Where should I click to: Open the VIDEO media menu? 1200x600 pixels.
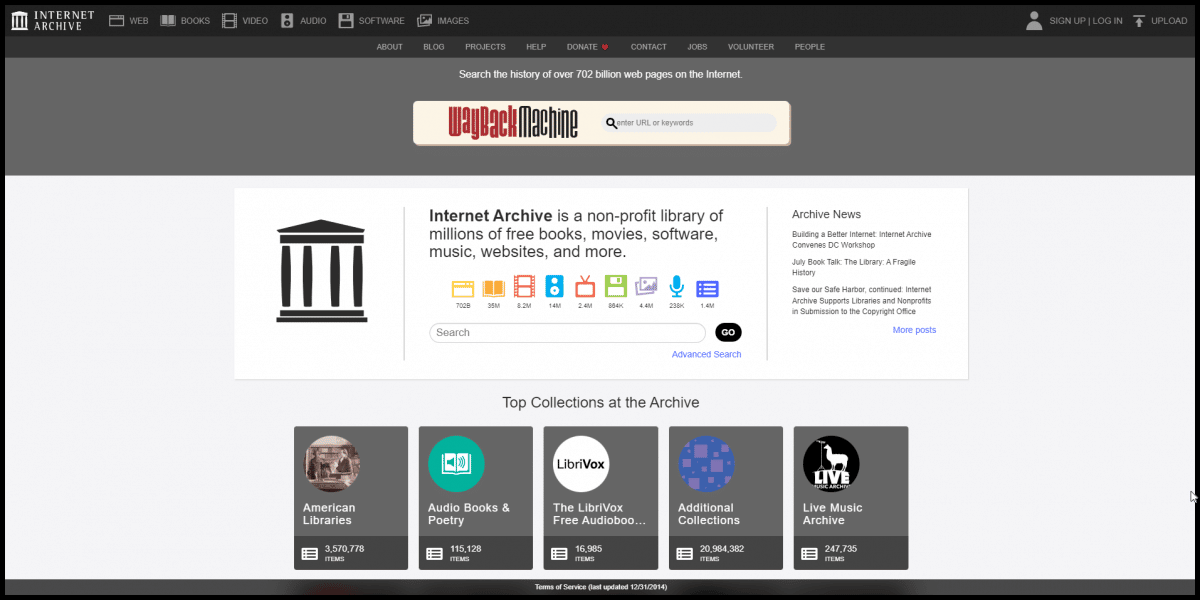point(245,20)
